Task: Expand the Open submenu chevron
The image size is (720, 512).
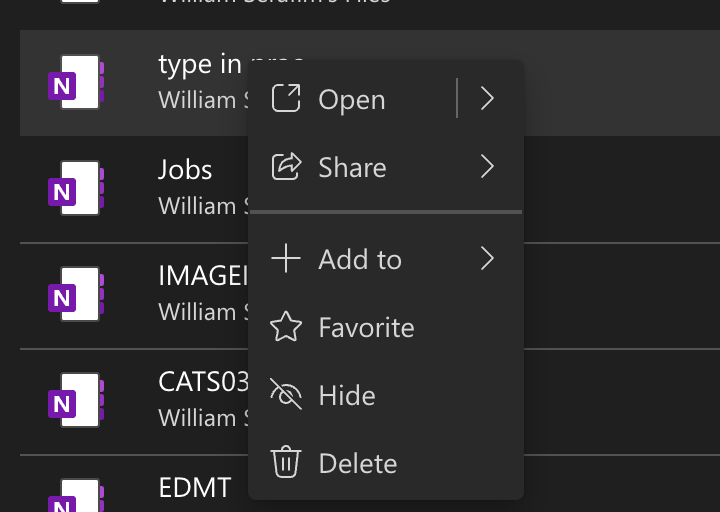Action: tap(487, 98)
